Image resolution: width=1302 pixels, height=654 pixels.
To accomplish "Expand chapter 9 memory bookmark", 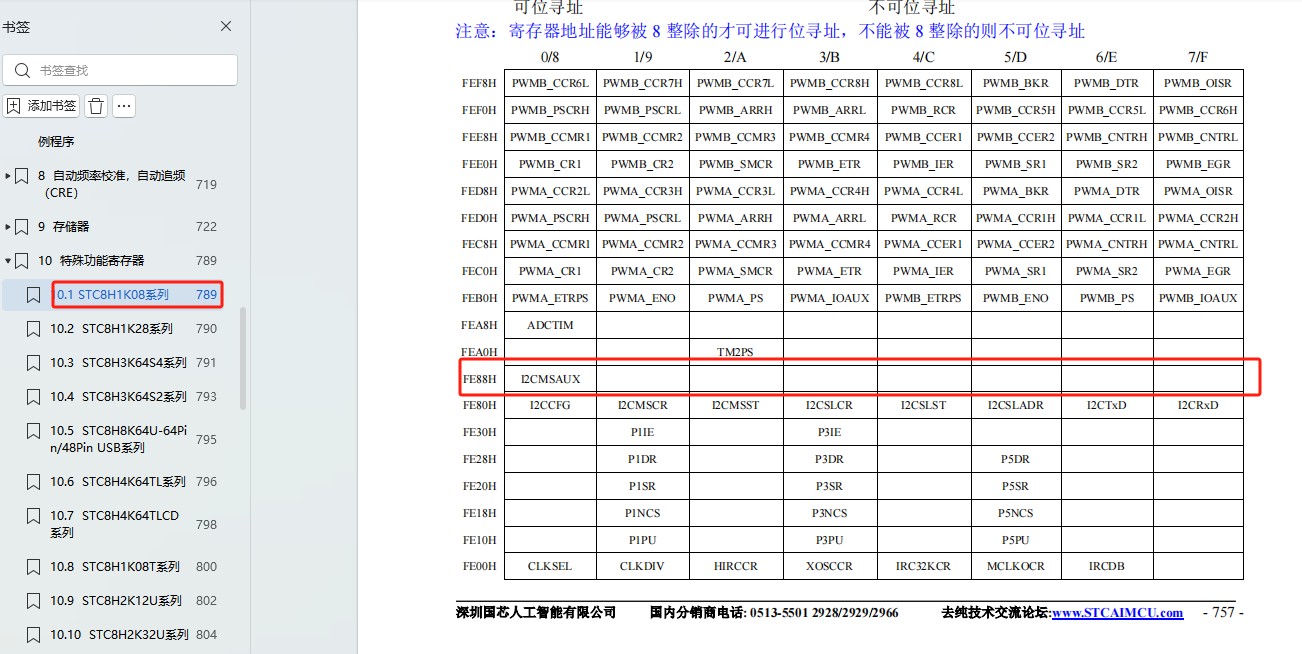I will point(8,226).
